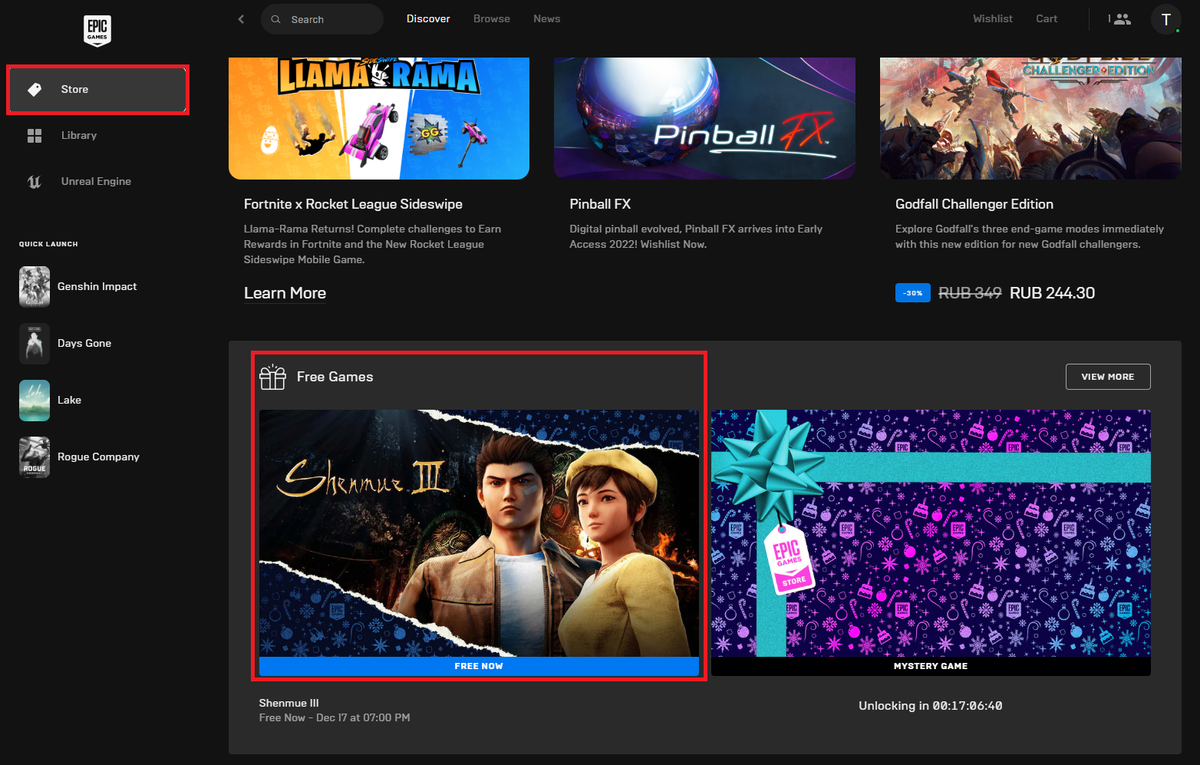Click the Free Games gift icon
Image resolution: width=1200 pixels, height=765 pixels.
coord(272,377)
